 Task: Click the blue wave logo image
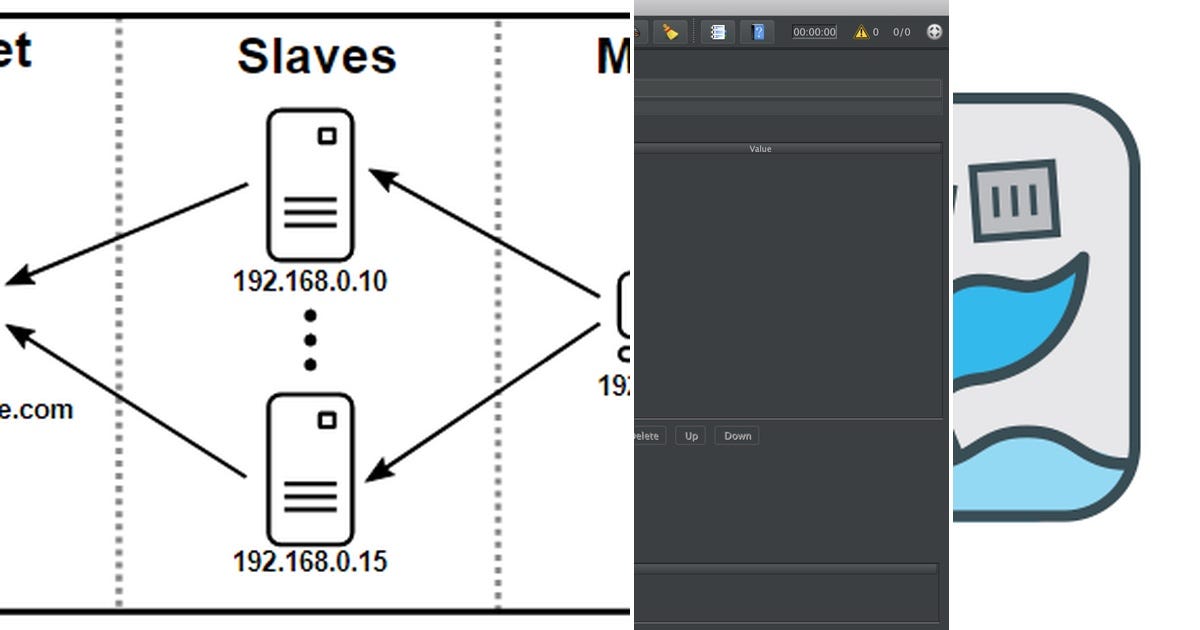pyautogui.click(x=1045, y=307)
